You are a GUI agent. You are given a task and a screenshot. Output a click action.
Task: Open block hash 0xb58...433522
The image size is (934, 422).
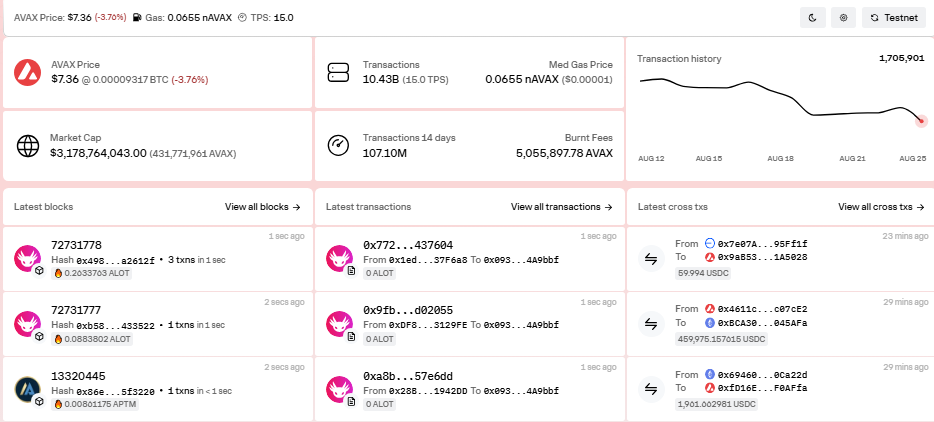116,326
